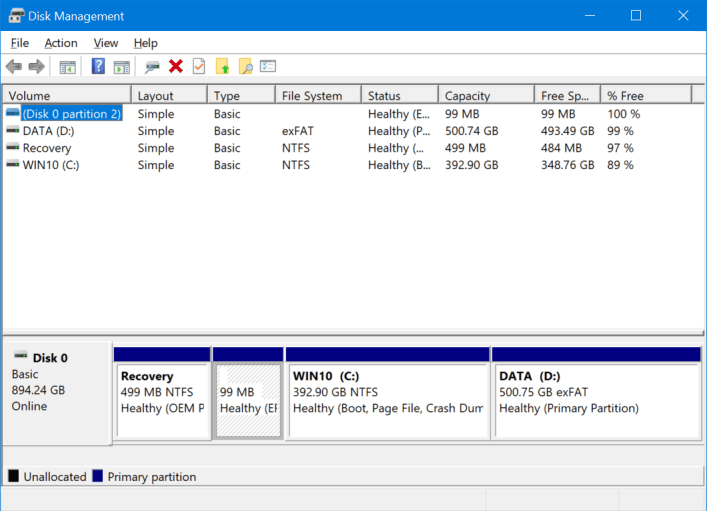Sort by the File System column header
This screenshot has width=707, height=511.
(318, 96)
